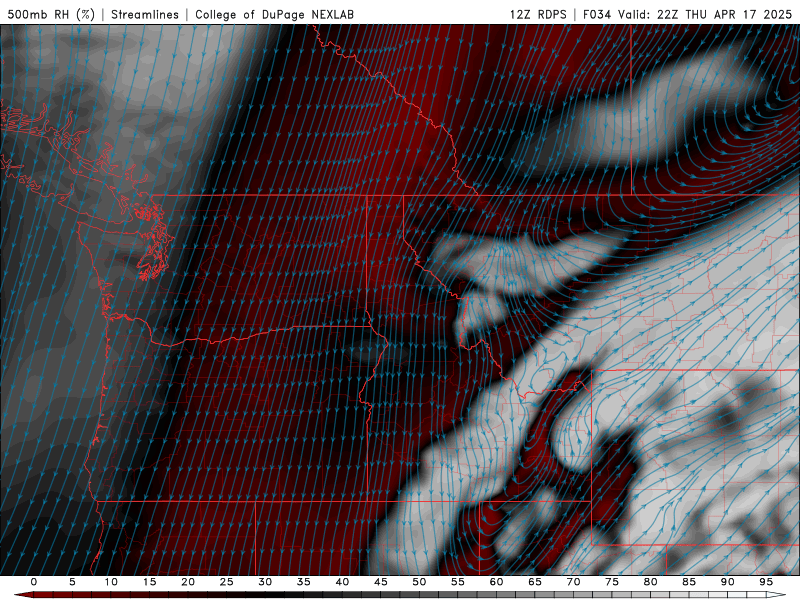Click the '25' value on color scale
The image size is (800, 600).
tap(227, 582)
